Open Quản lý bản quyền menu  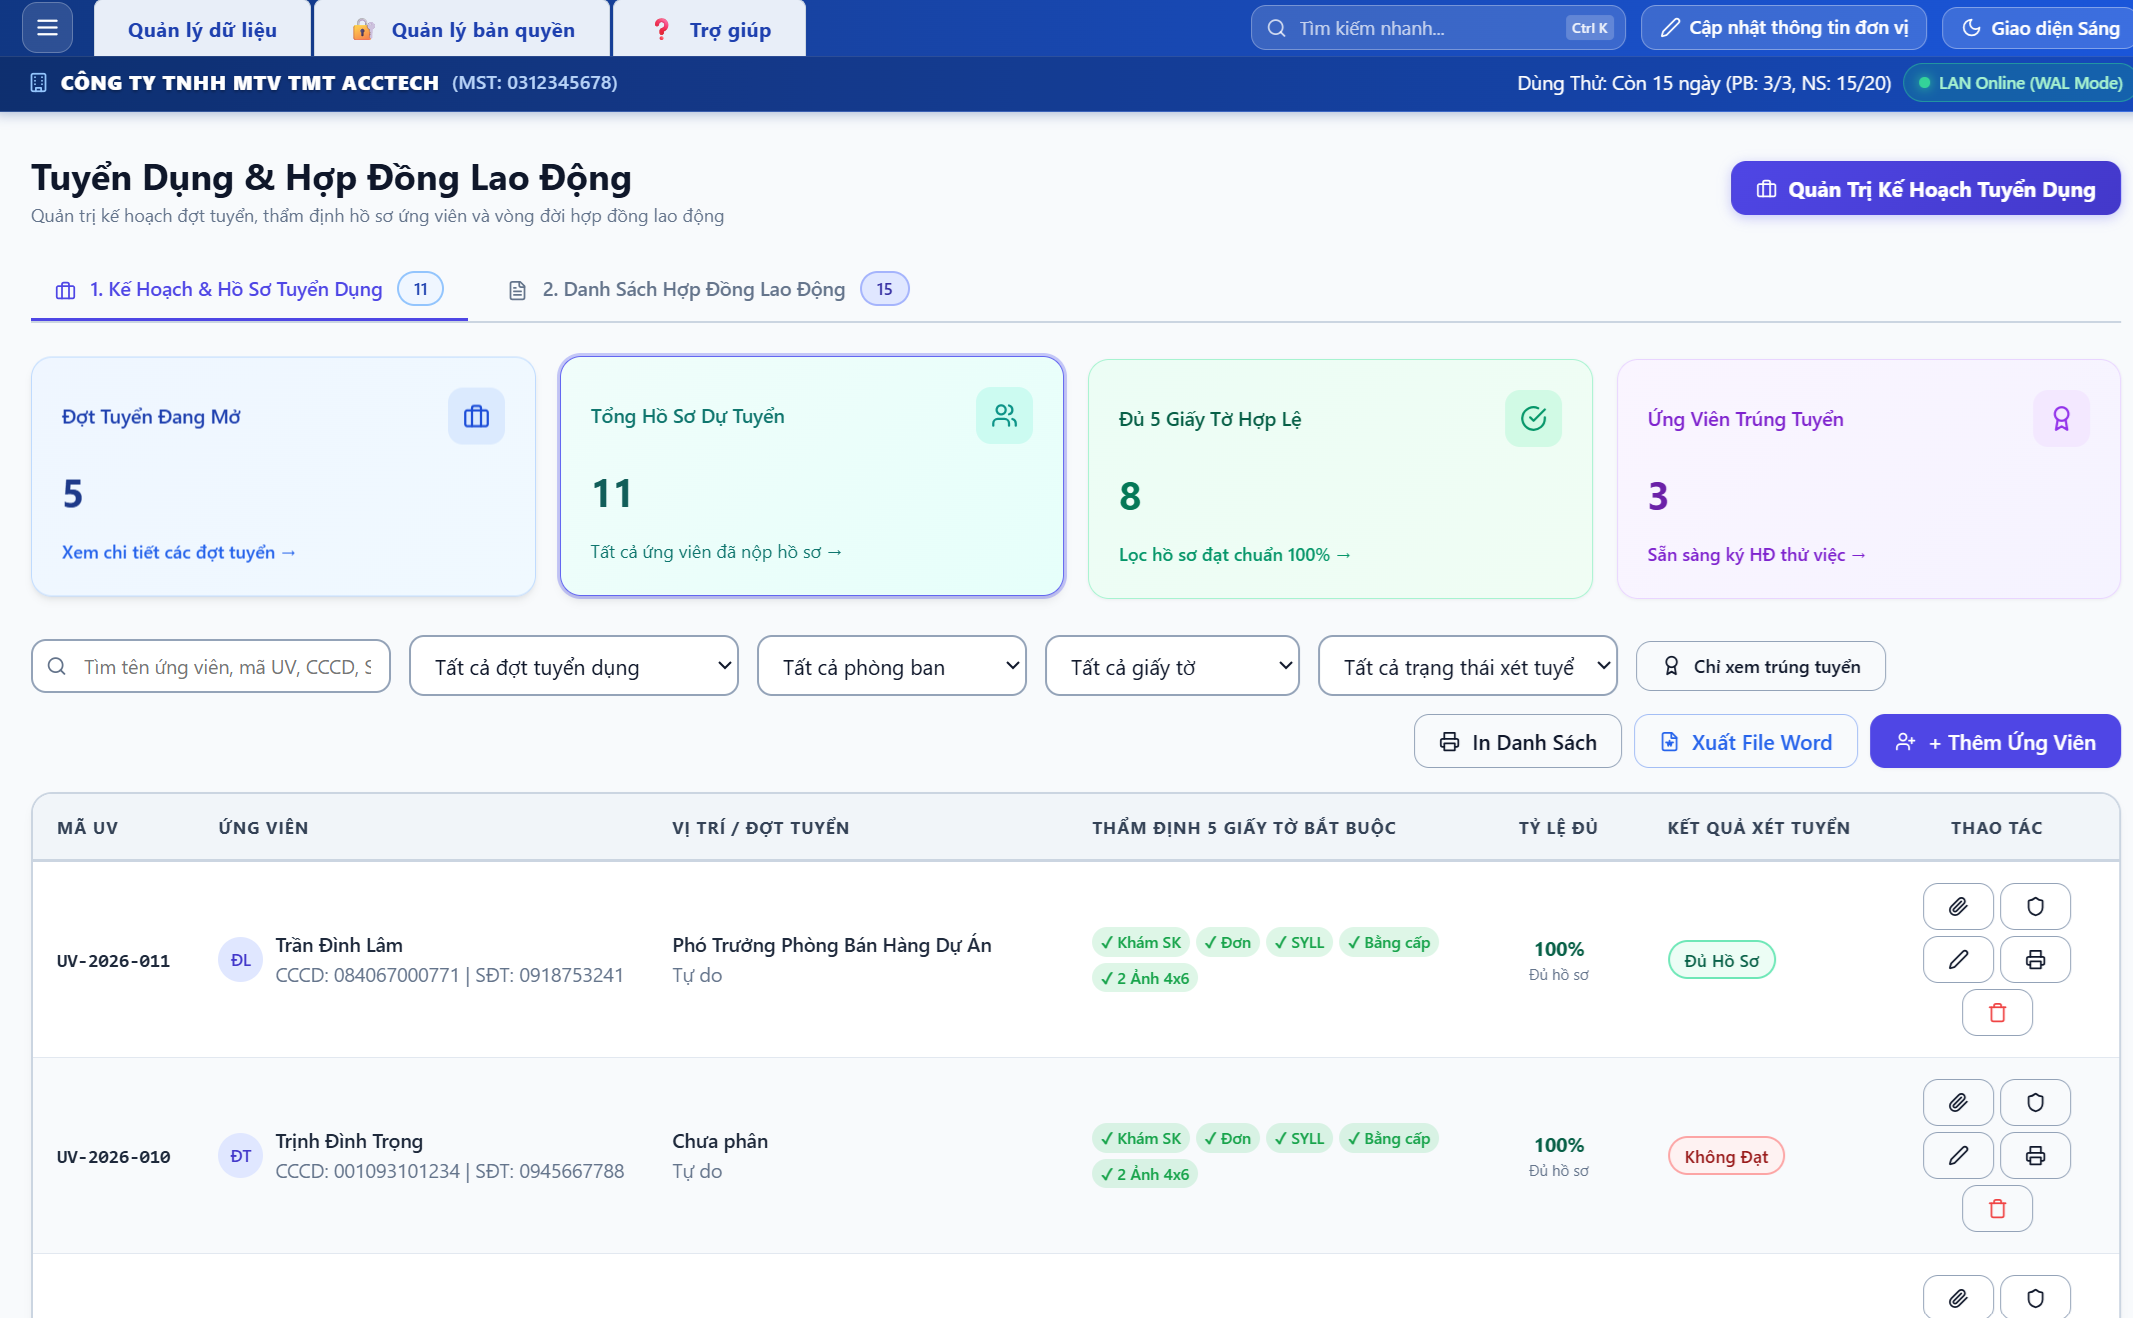click(x=462, y=29)
